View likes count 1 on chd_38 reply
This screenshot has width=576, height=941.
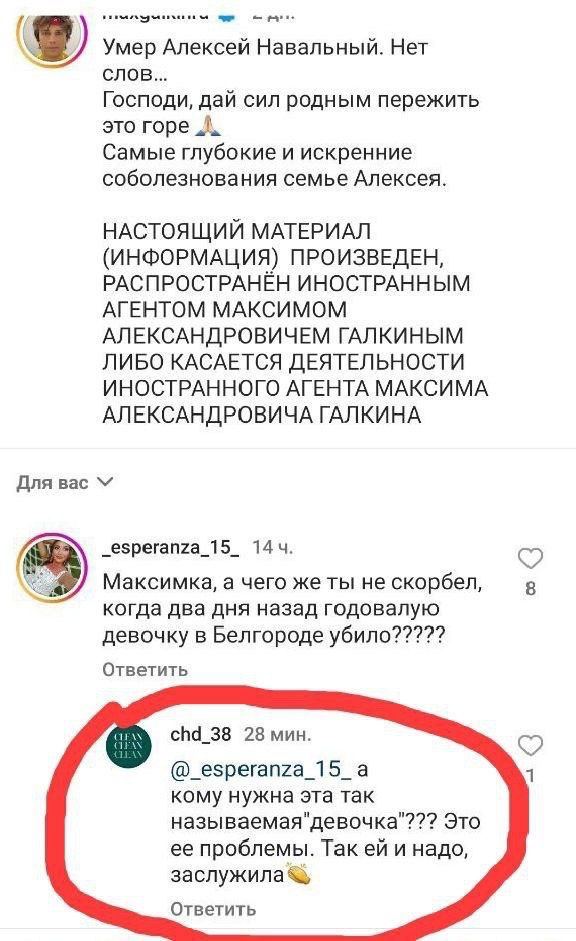click(x=530, y=775)
